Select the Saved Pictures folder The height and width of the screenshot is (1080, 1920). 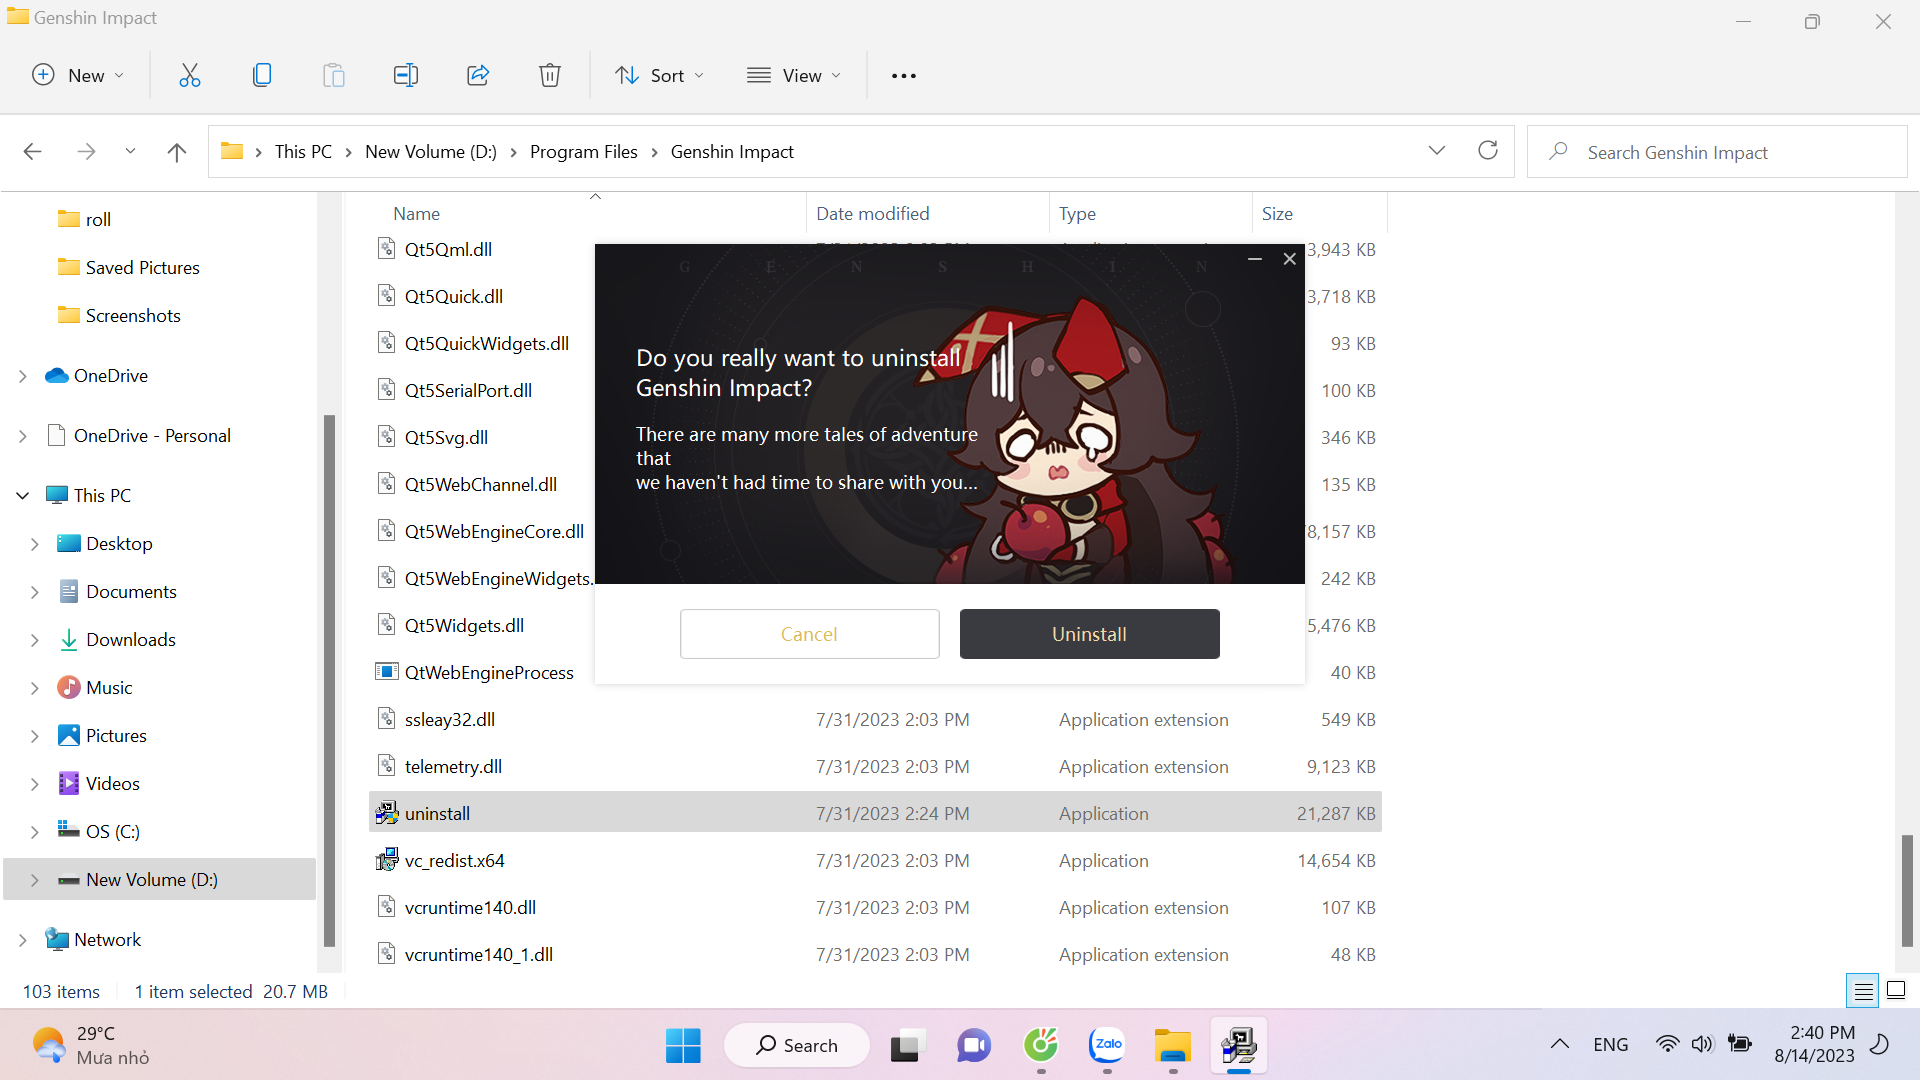(x=143, y=268)
